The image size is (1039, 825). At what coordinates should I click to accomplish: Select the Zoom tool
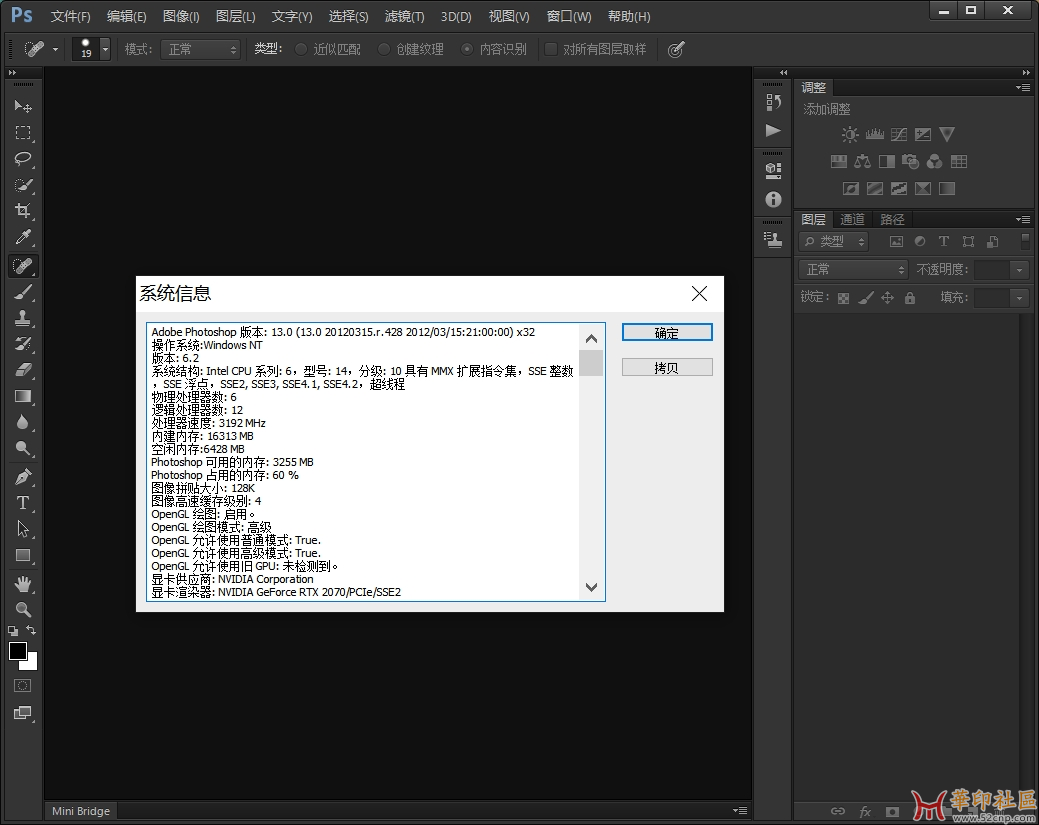pos(23,610)
